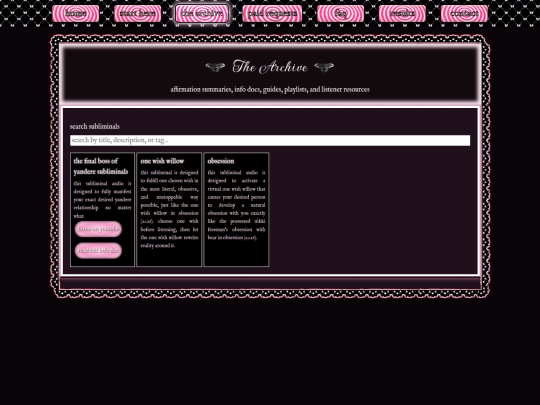Open 'the final boss of yandere subliminals' card title
Viewport: 540px width, 405px height.
point(101,166)
